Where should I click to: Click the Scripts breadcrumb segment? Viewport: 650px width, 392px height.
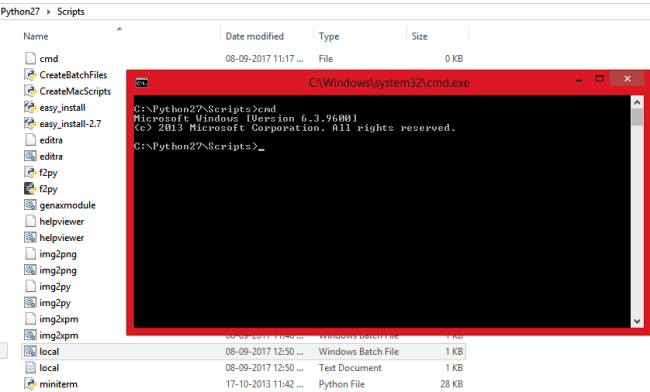click(x=70, y=12)
